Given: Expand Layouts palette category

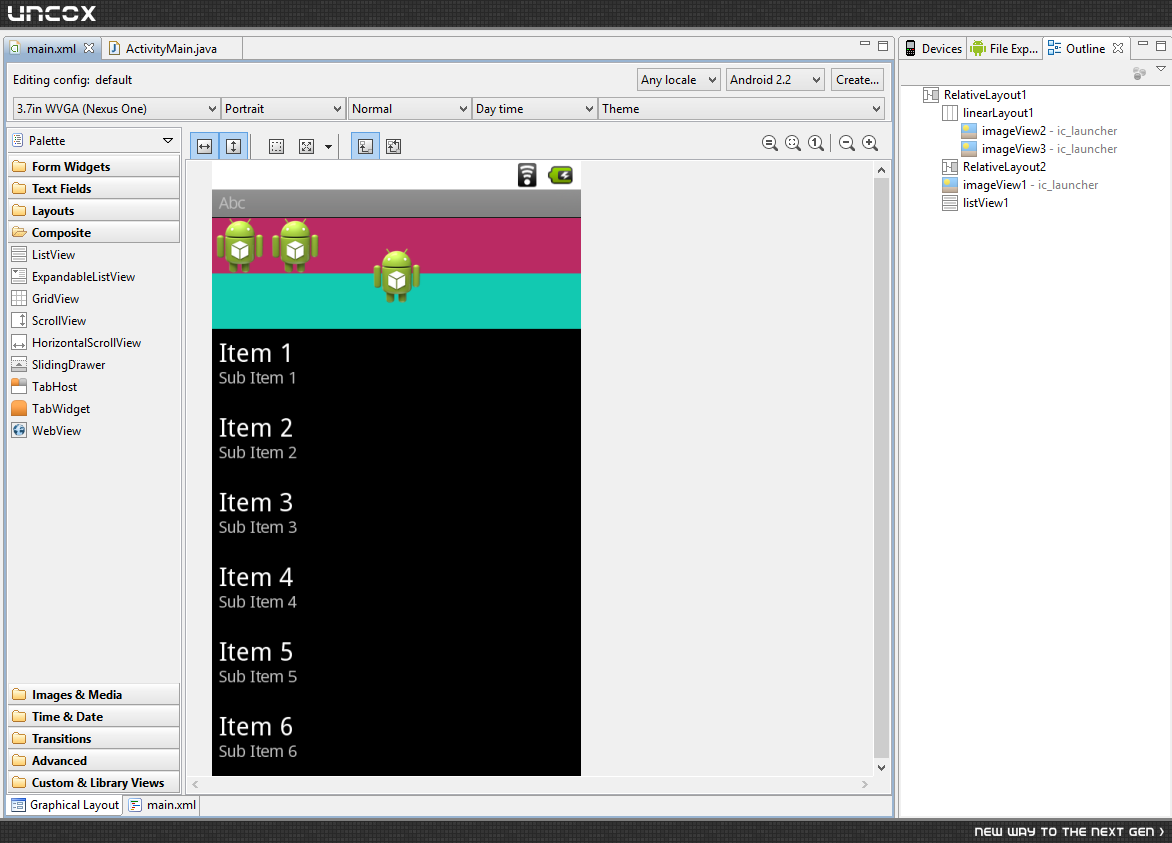Looking at the screenshot, I should (x=94, y=210).
